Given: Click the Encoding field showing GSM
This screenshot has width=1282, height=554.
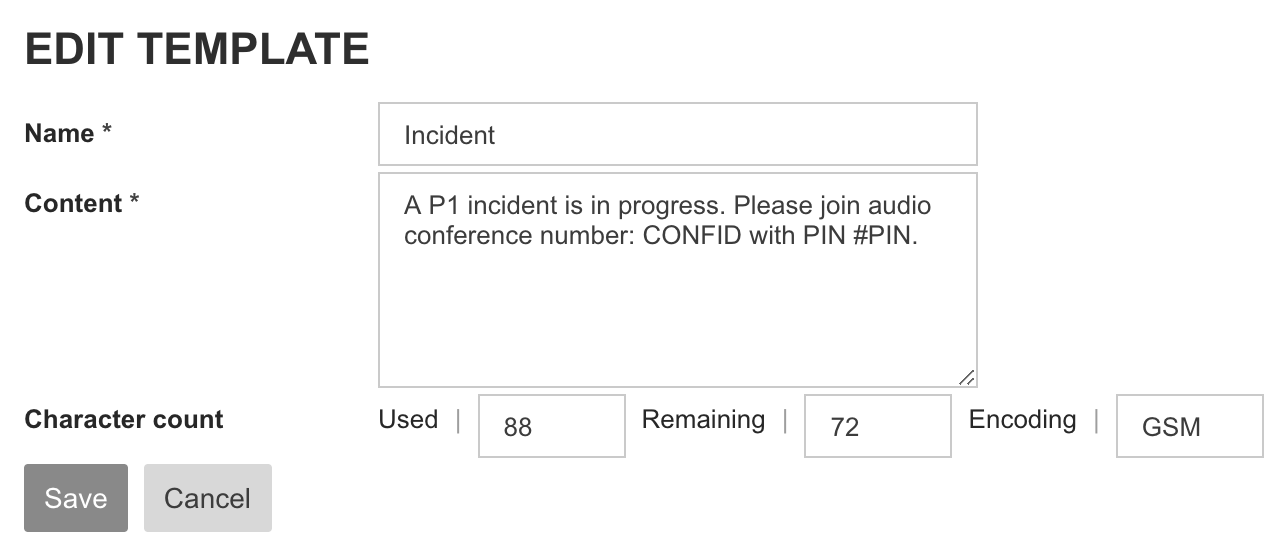Looking at the screenshot, I should (x=1189, y=426).
